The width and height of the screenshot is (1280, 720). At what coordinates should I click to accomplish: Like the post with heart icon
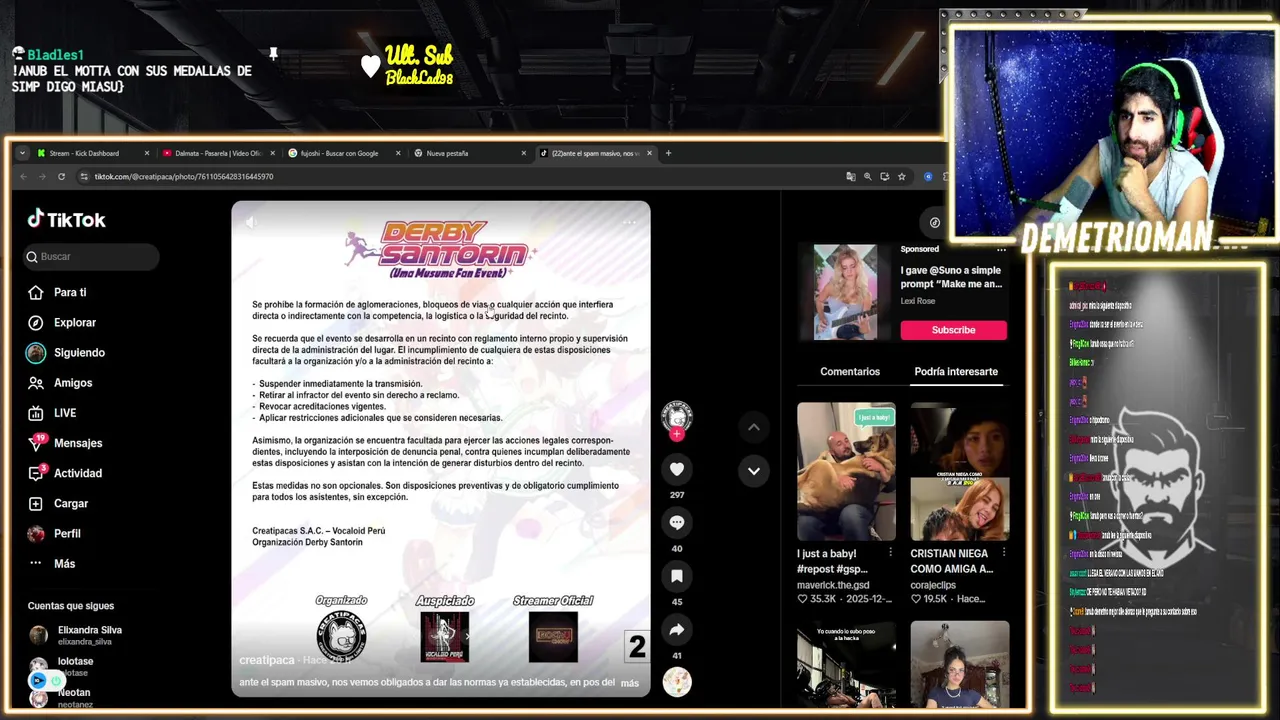pos(677,469)
